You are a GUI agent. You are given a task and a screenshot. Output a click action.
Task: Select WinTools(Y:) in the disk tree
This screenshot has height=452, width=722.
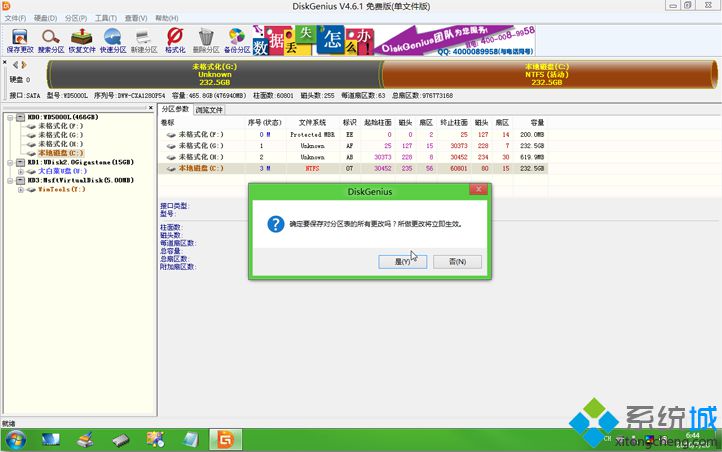click(61, 189)
